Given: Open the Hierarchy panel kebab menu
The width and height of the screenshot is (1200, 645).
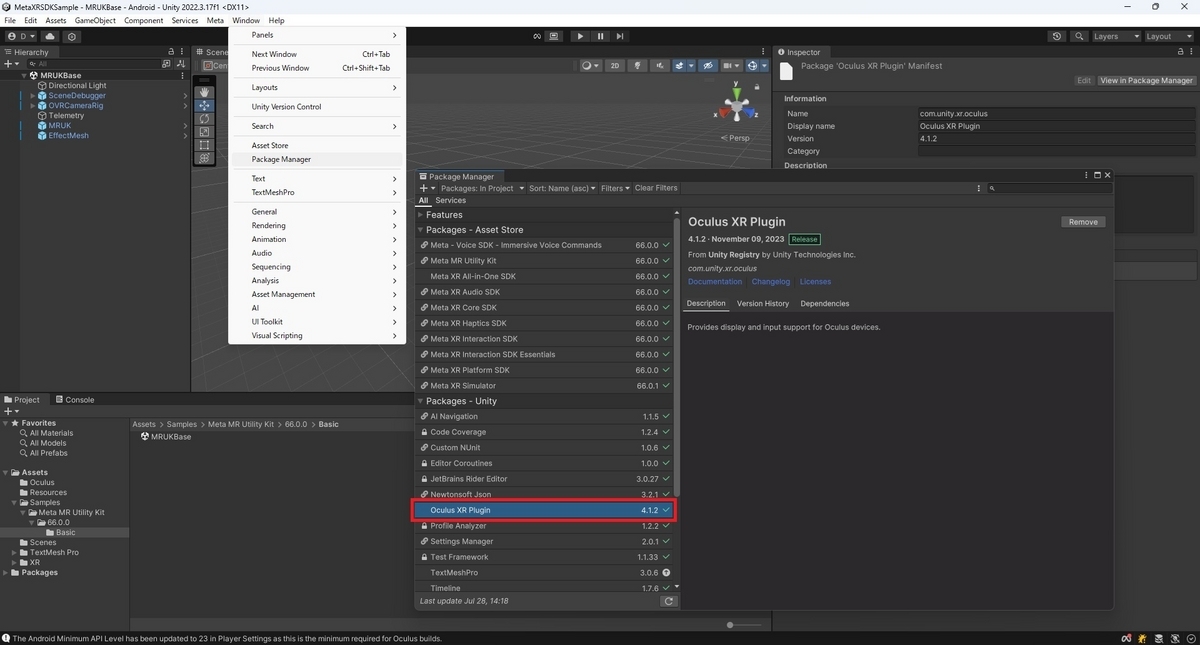Looking at the screenshot, I should click(182, 52).
